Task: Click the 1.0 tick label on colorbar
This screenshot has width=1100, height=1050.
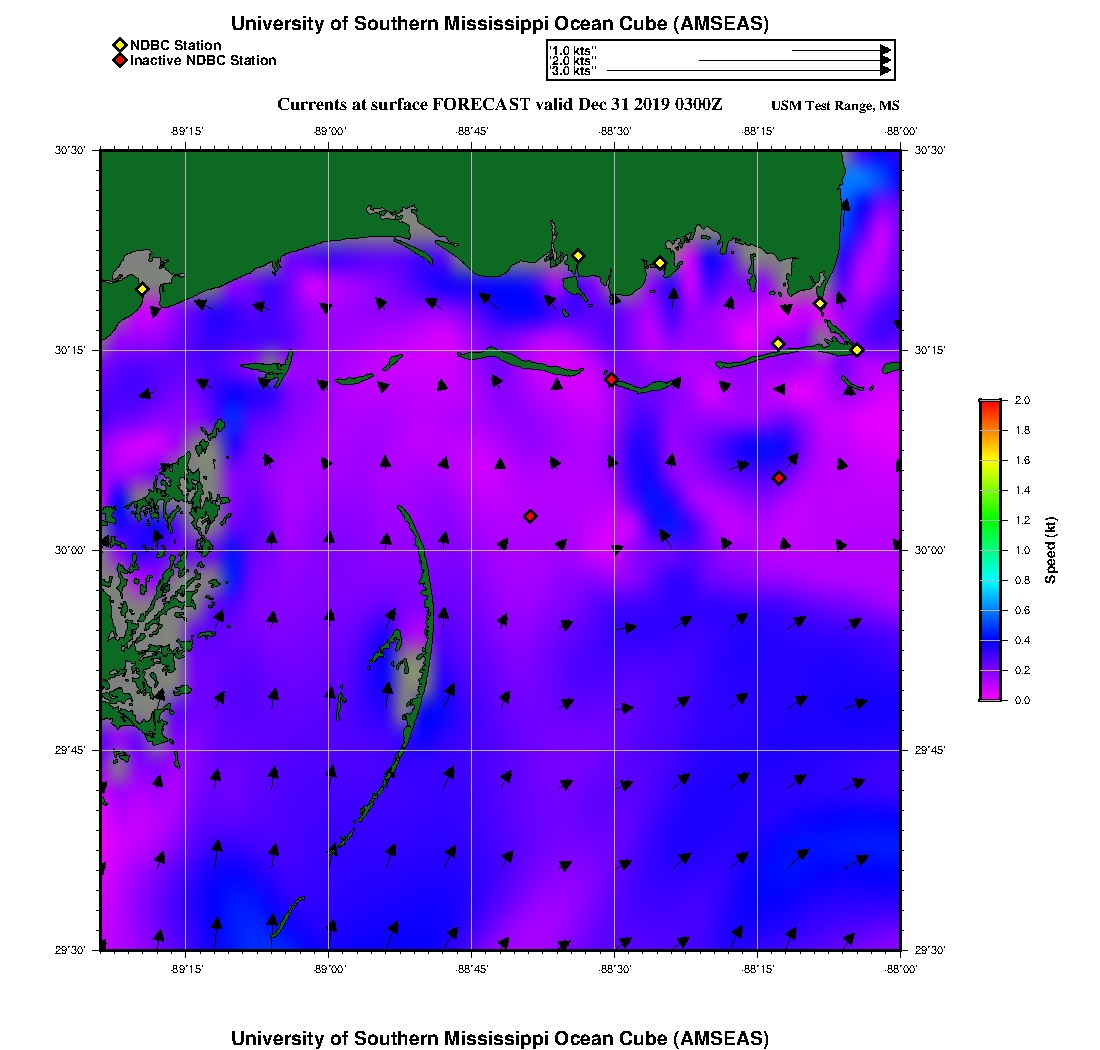Action: (x=1022, y=550)
